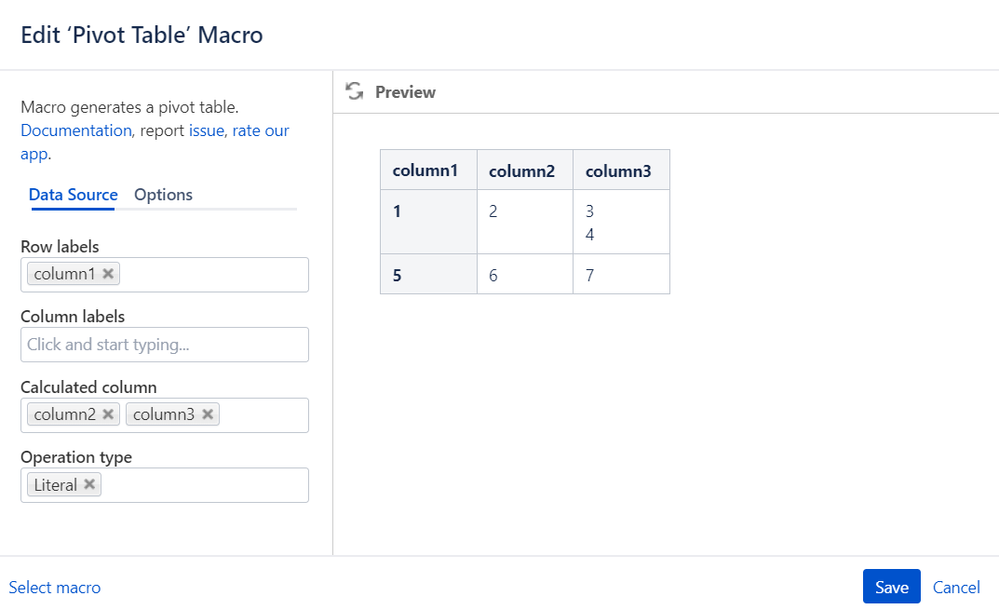999x611 pixels.
Task: Click the report issue link
Action: [206, 131]
